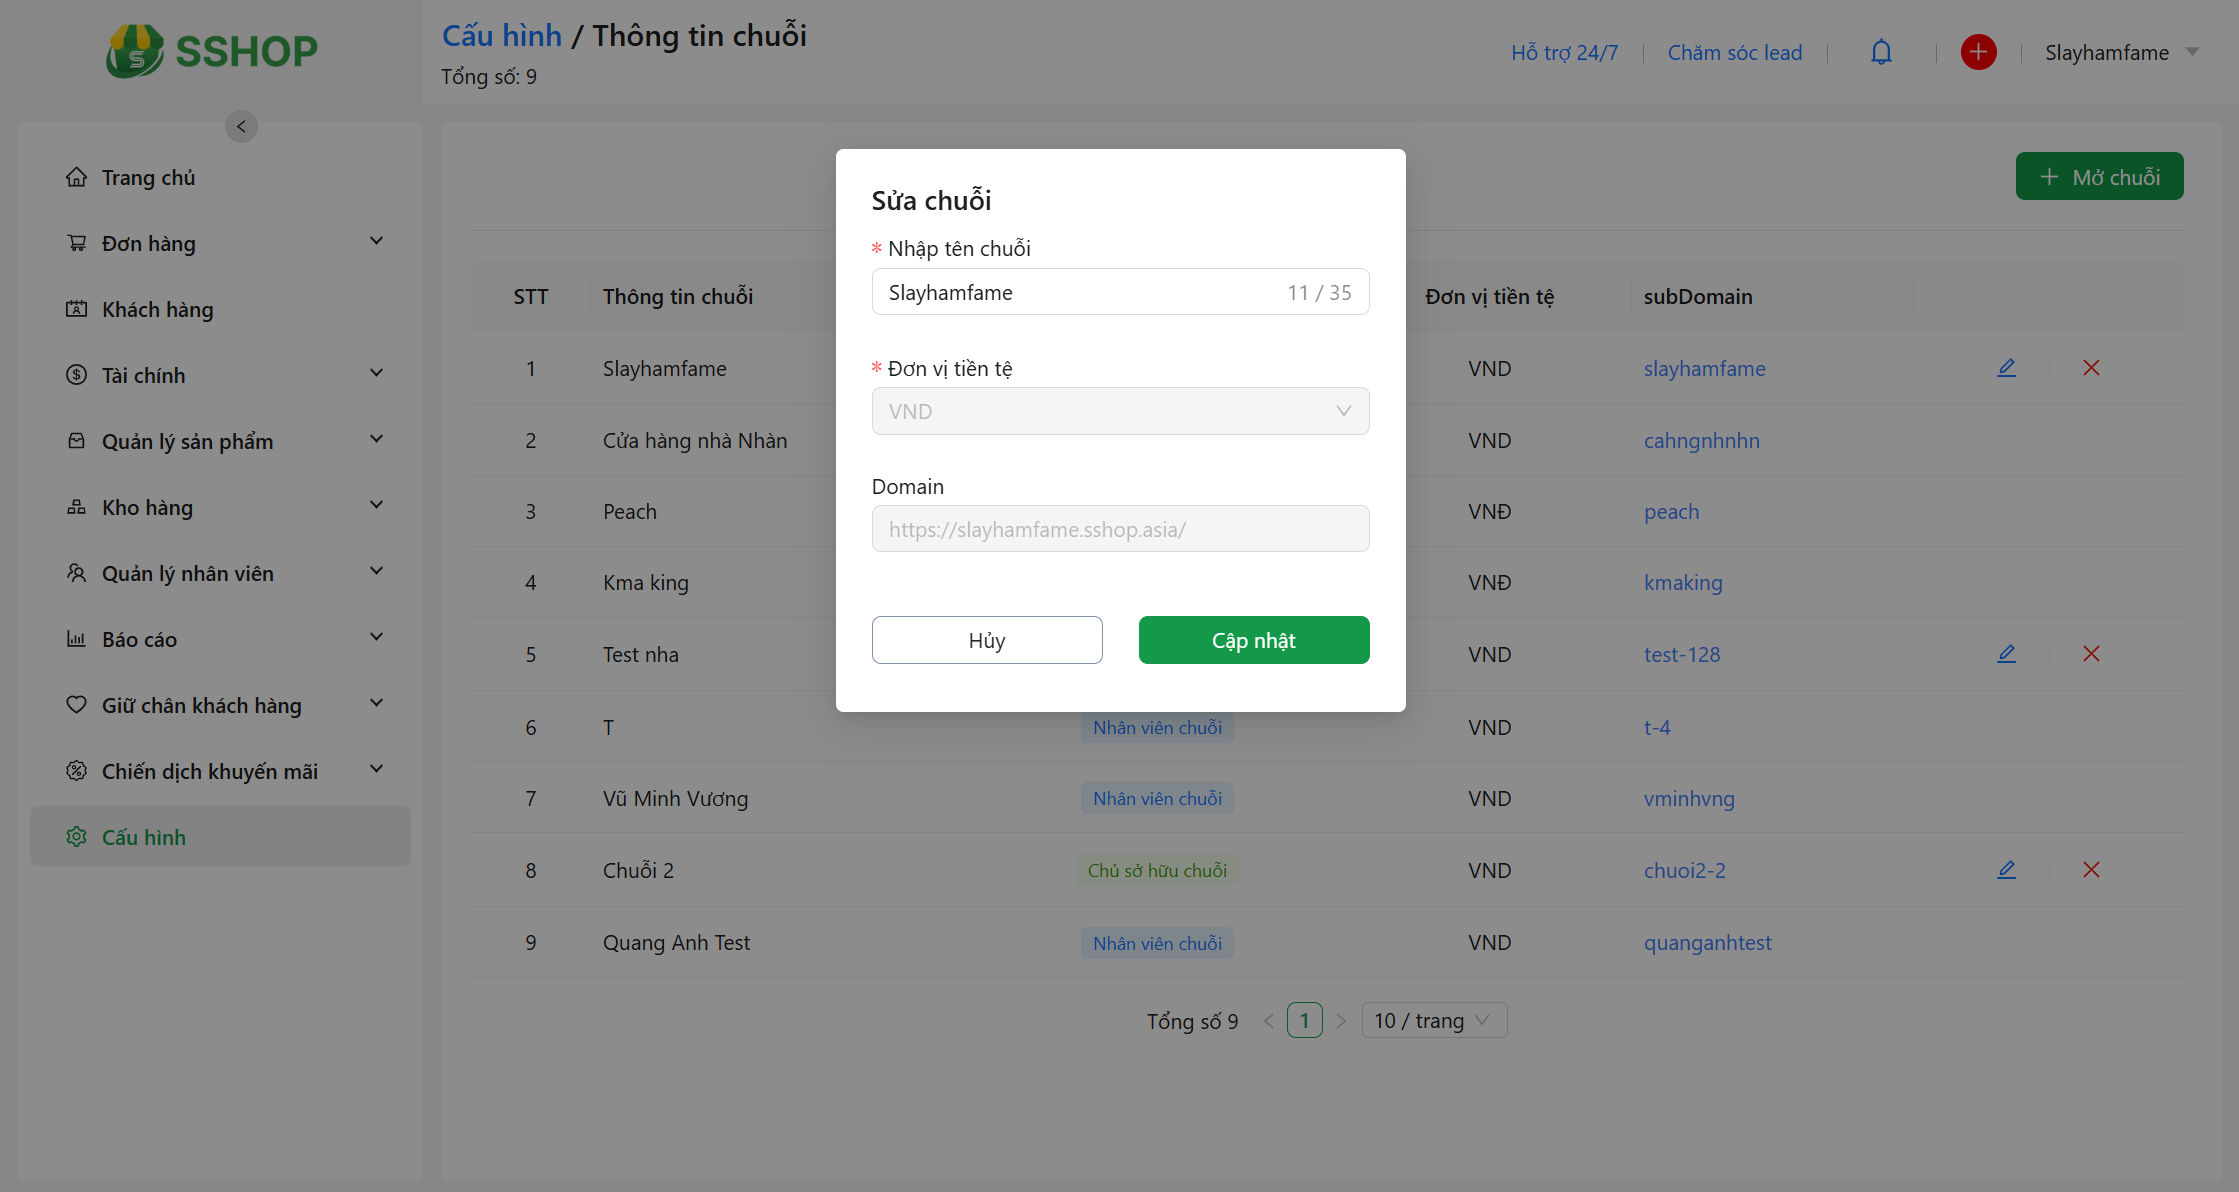Select page 1 in pagination

coord(1304,1021)
